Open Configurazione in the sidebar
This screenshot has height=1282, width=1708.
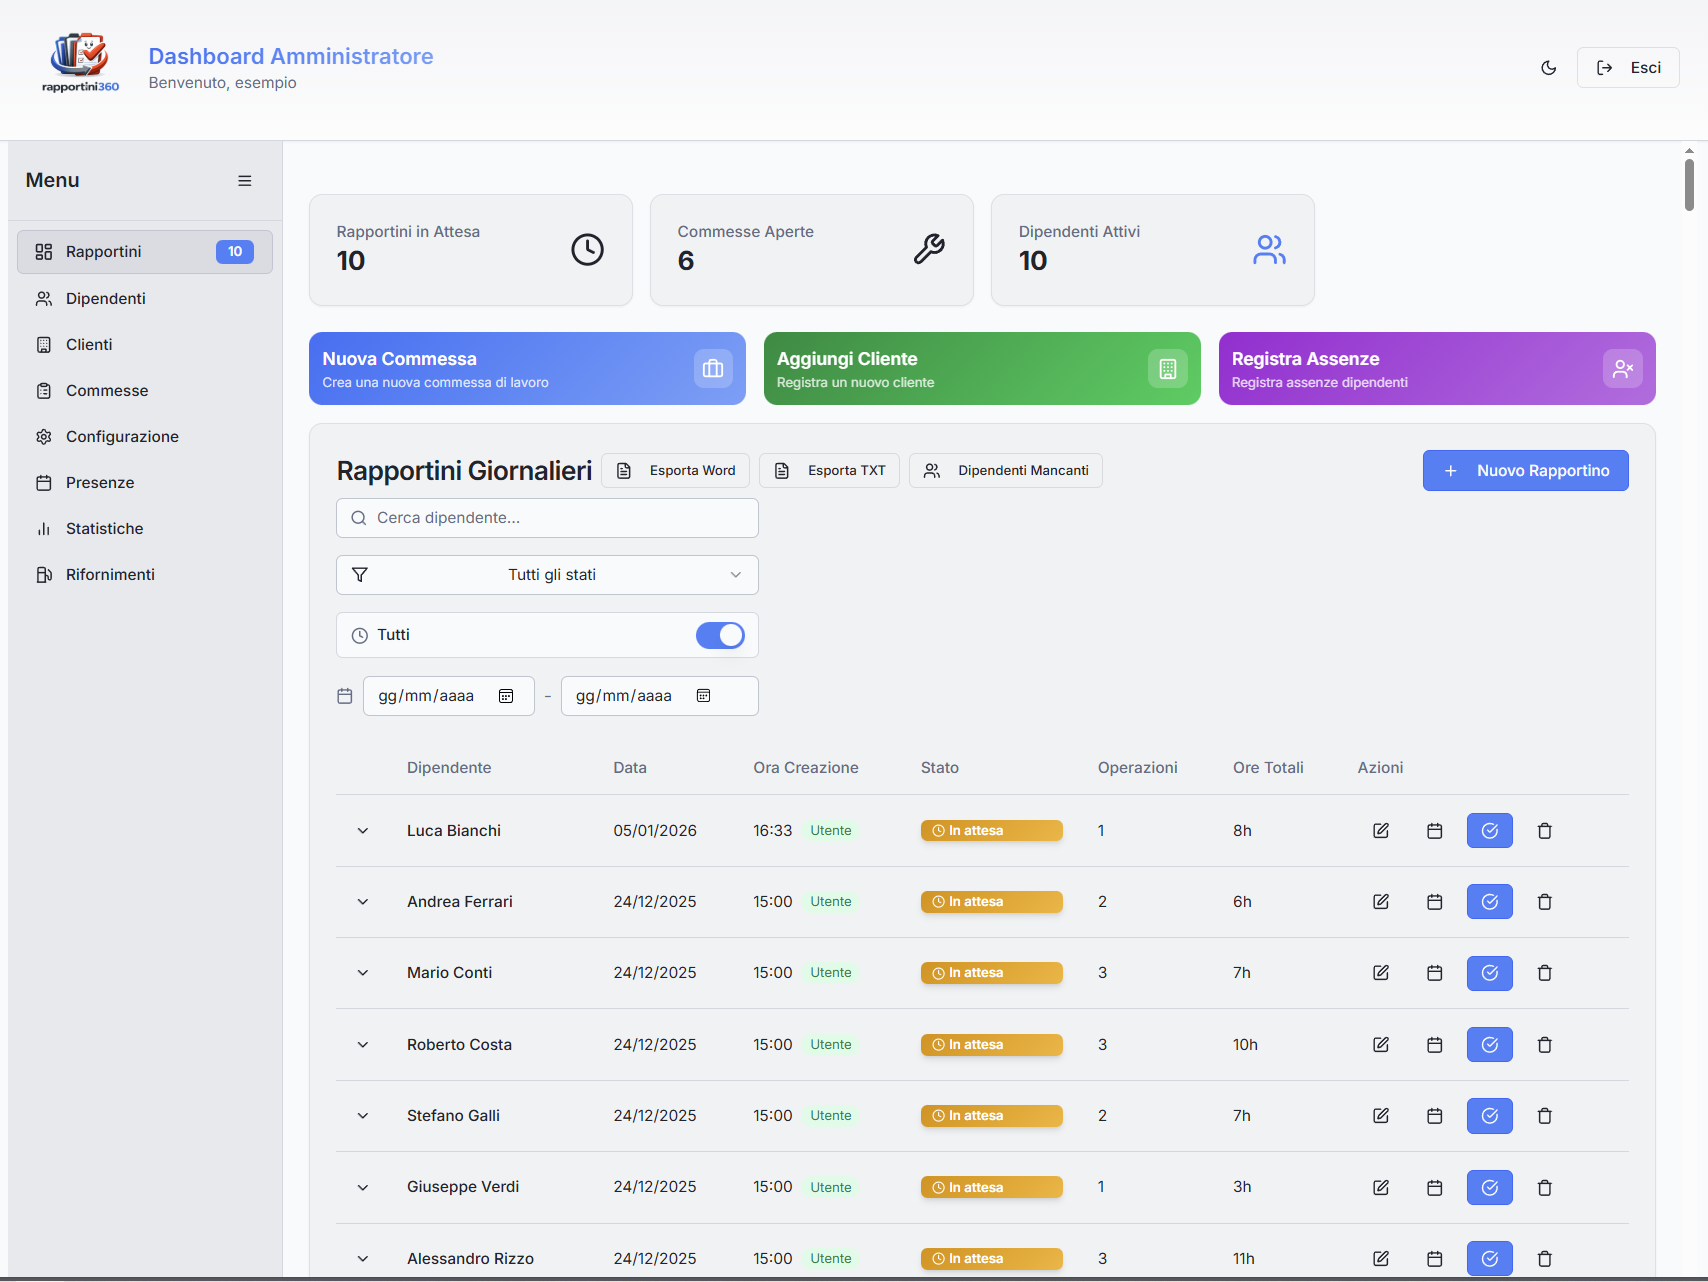(145, 437)
